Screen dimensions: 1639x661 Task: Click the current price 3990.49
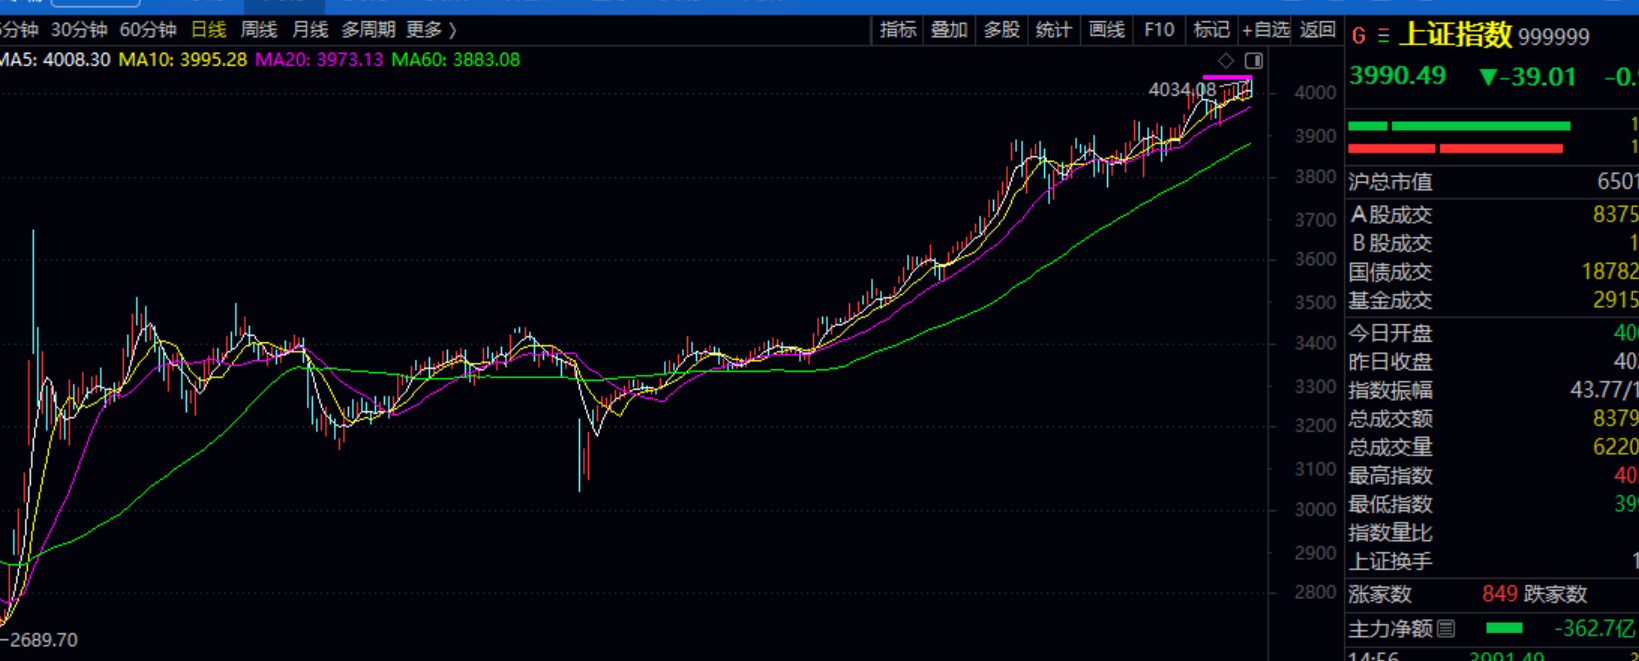(1397, 76)
